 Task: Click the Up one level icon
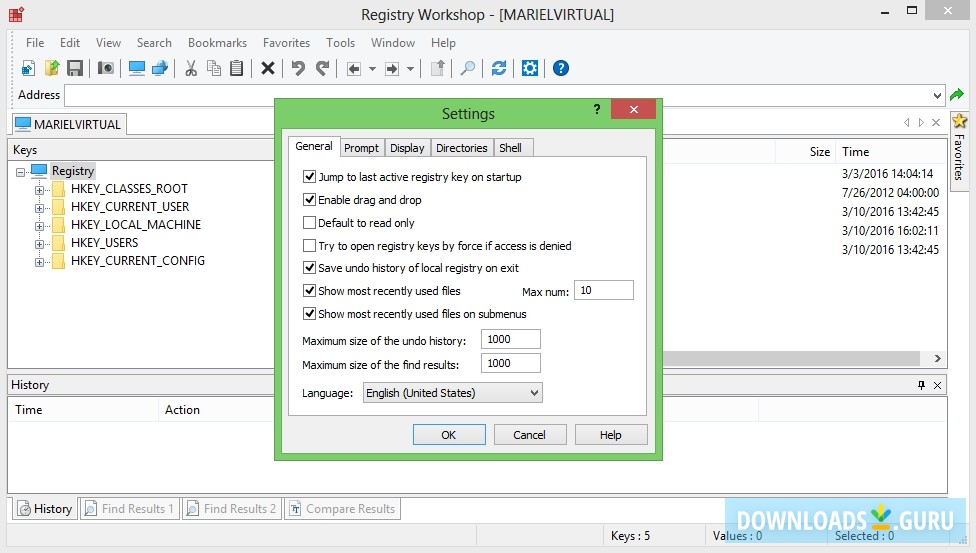[438, 68]
